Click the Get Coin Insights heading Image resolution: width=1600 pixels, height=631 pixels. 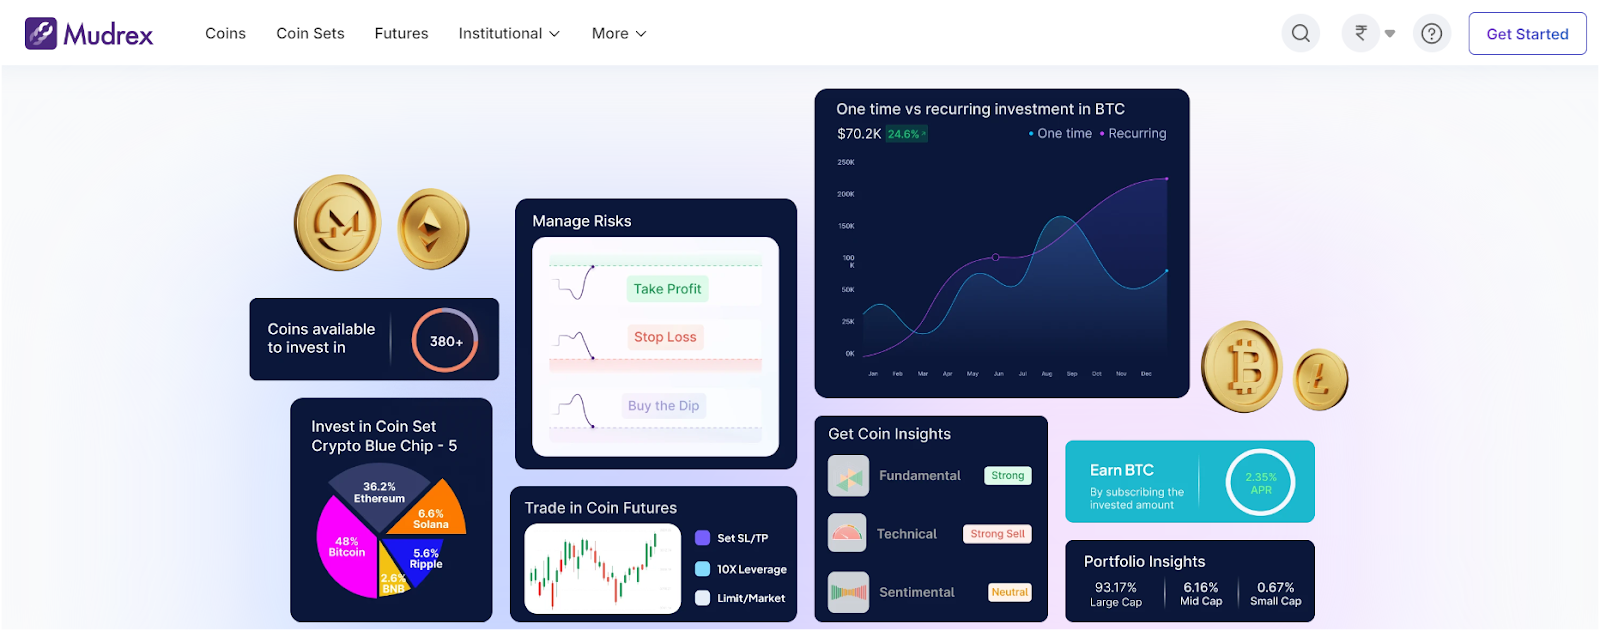coord(889,434)
